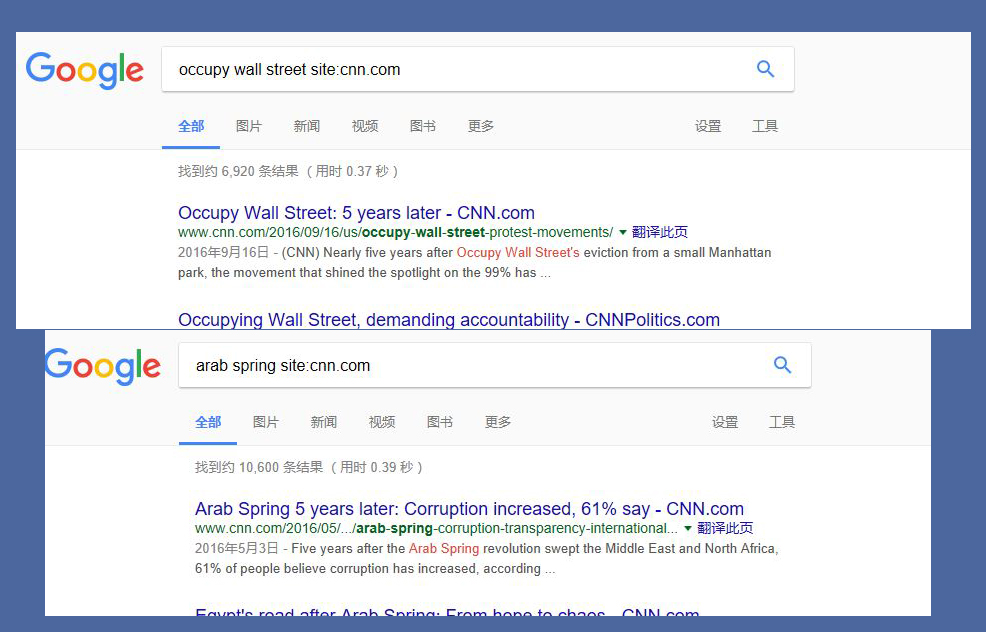Open the 更多 menu in the arab spring results
Screen dimensions: 986x632
click(x=498, y=422)
